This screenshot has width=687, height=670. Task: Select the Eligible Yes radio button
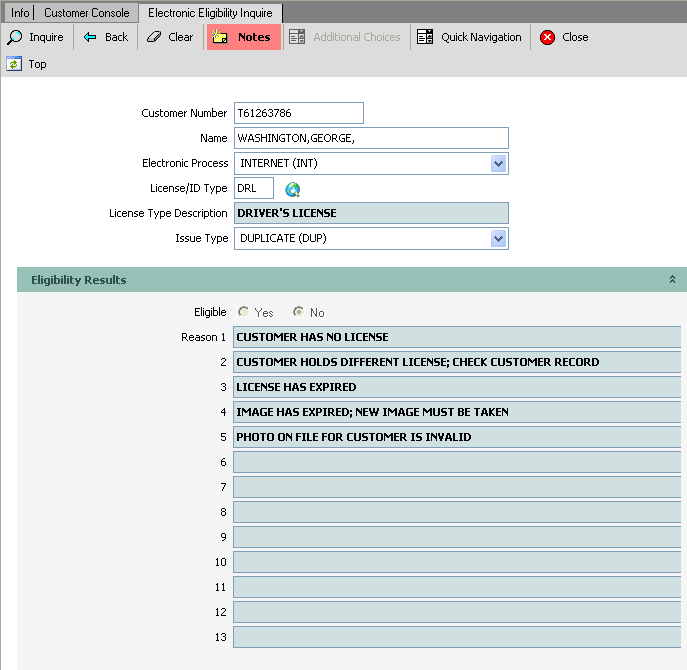244,312
